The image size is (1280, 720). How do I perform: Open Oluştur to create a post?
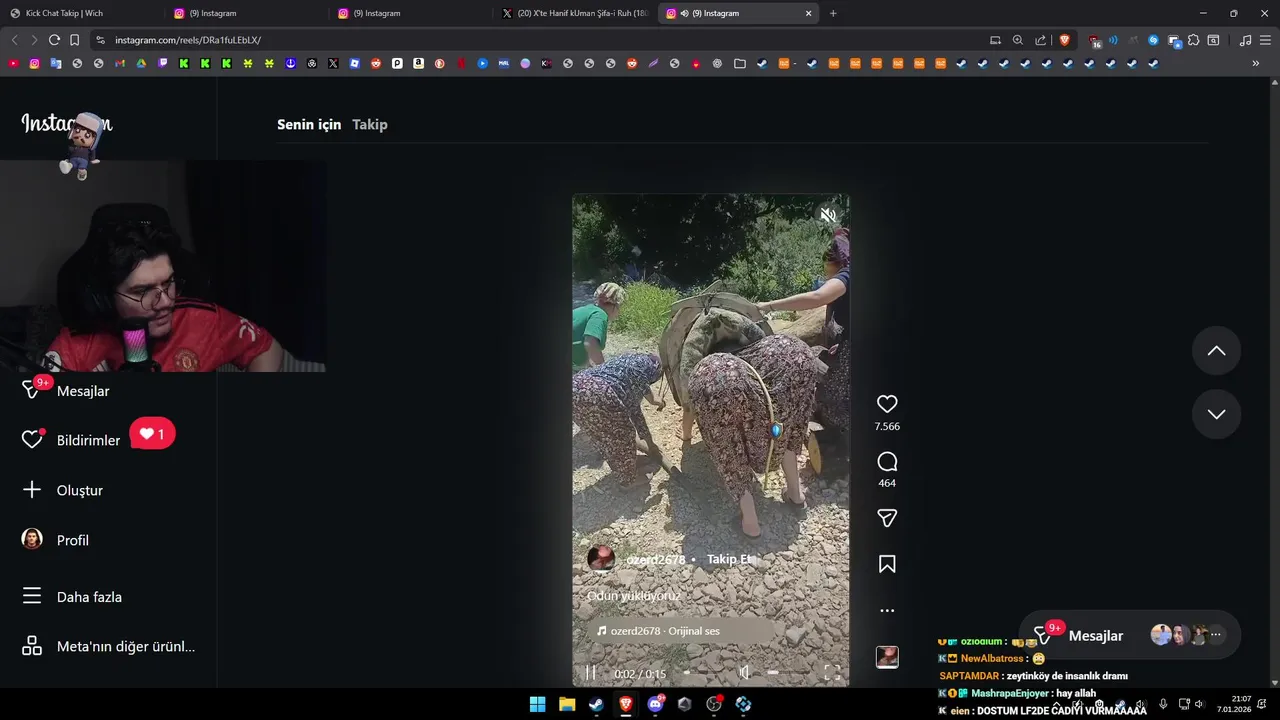[x=80, y=490]
